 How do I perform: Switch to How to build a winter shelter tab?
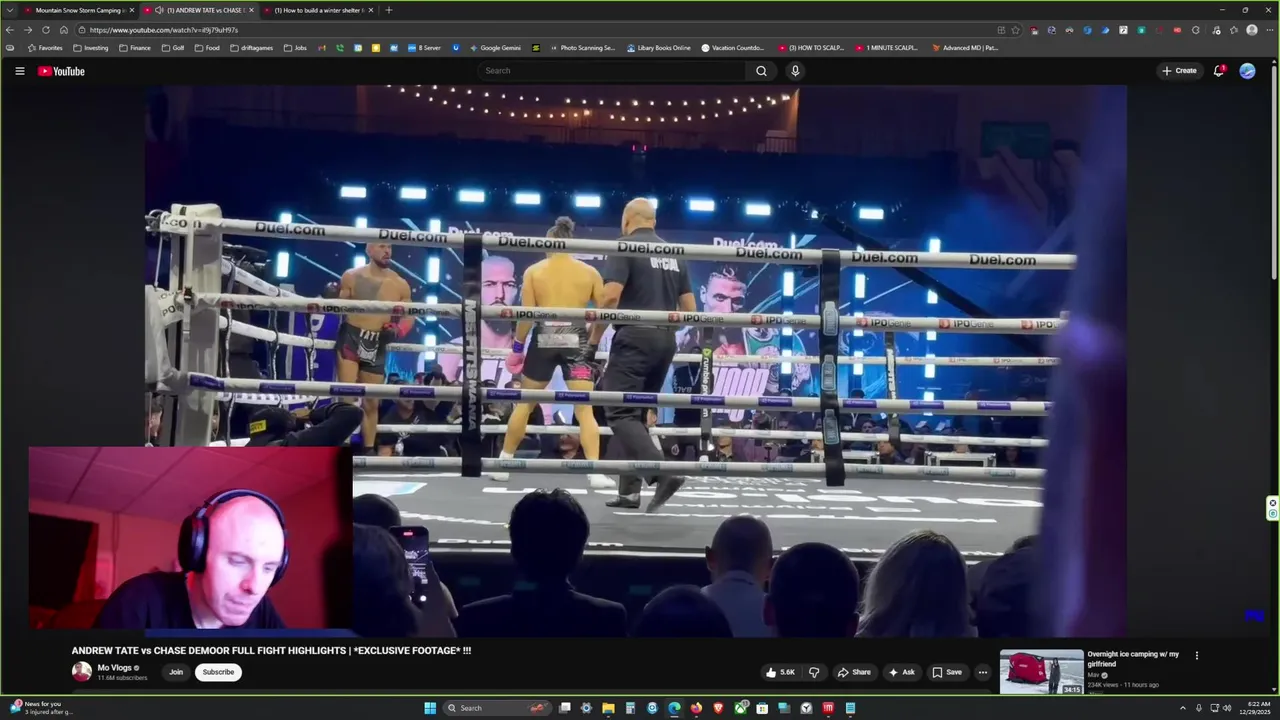pyautogui.click(x=318, y=10)
